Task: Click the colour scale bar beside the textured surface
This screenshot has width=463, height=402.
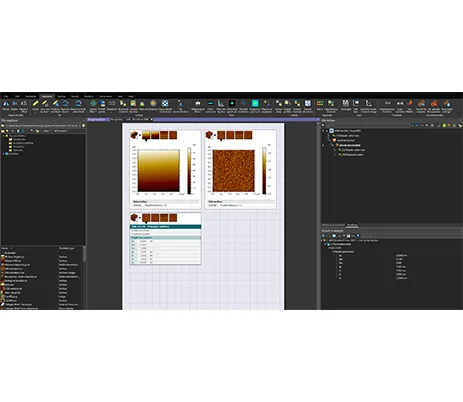Action: click(264, 171)
